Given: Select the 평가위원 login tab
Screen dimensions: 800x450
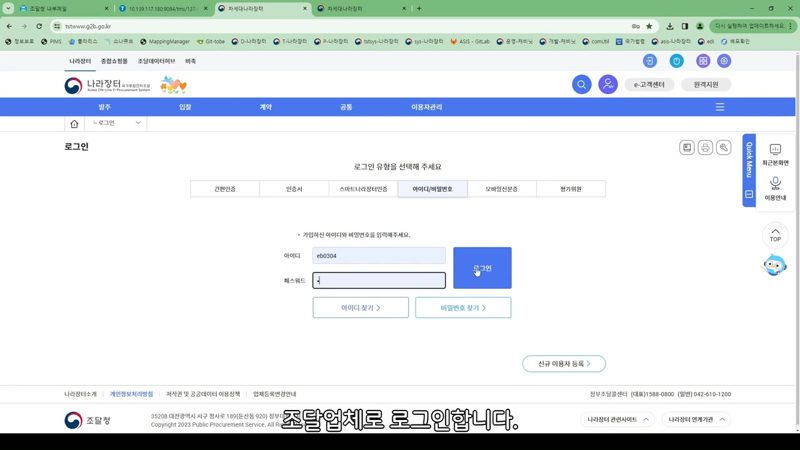Looking at the screenshot, I should click(x=571, y=189).
